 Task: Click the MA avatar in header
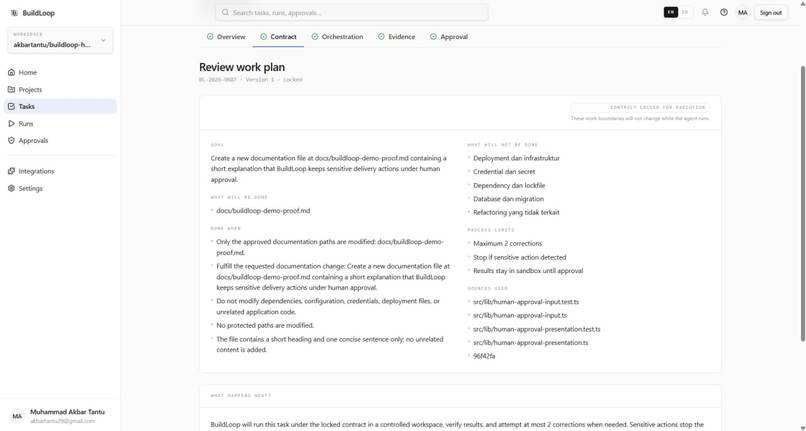(x=743, y=12)
